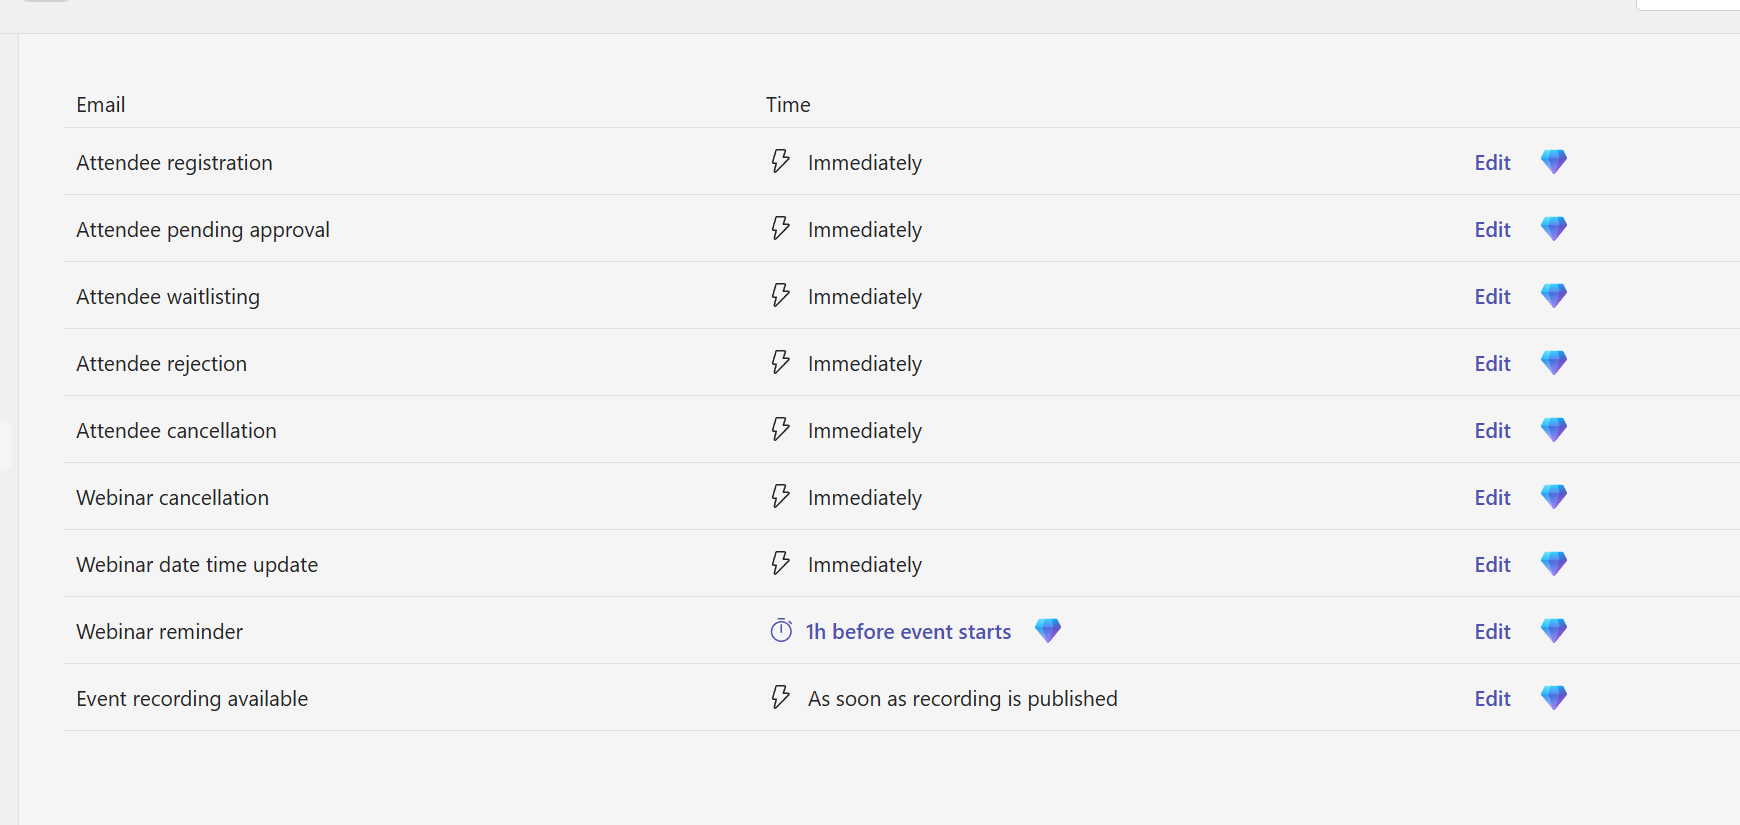Click the Time column header

click(x=788, y=105)
